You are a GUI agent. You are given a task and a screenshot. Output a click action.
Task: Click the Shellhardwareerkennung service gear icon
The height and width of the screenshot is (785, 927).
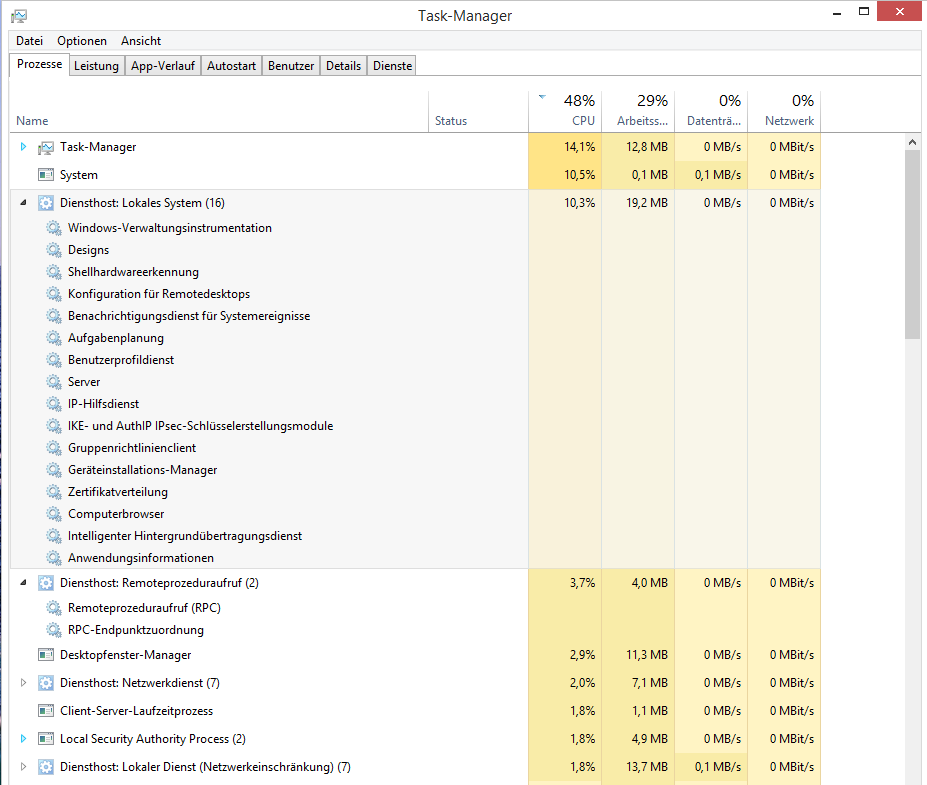click(54, 272)
